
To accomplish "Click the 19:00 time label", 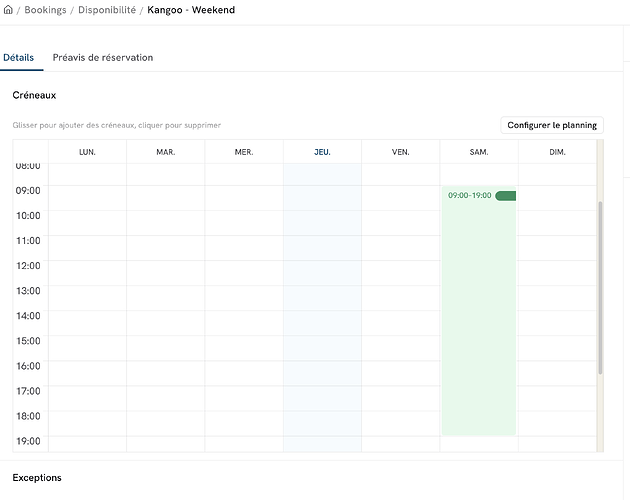I will tap(28, 441).
